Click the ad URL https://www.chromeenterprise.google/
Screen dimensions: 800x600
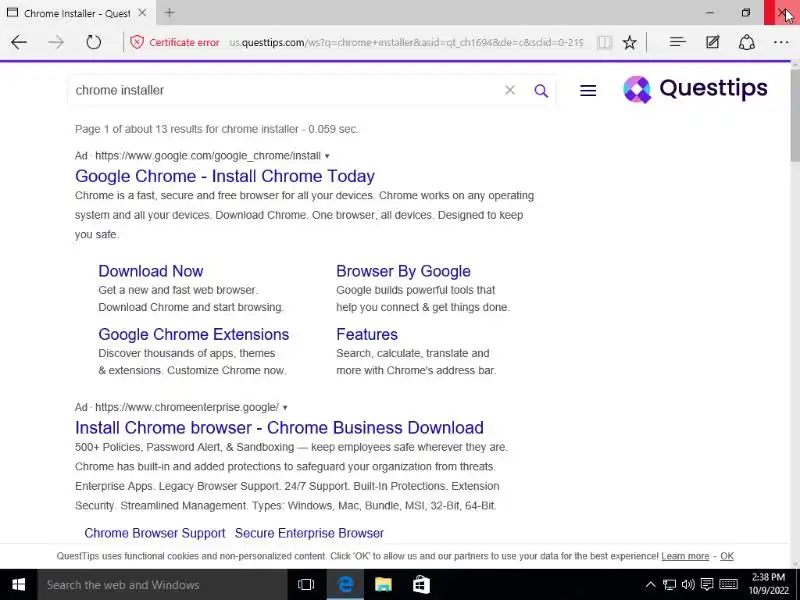(187, 407)
